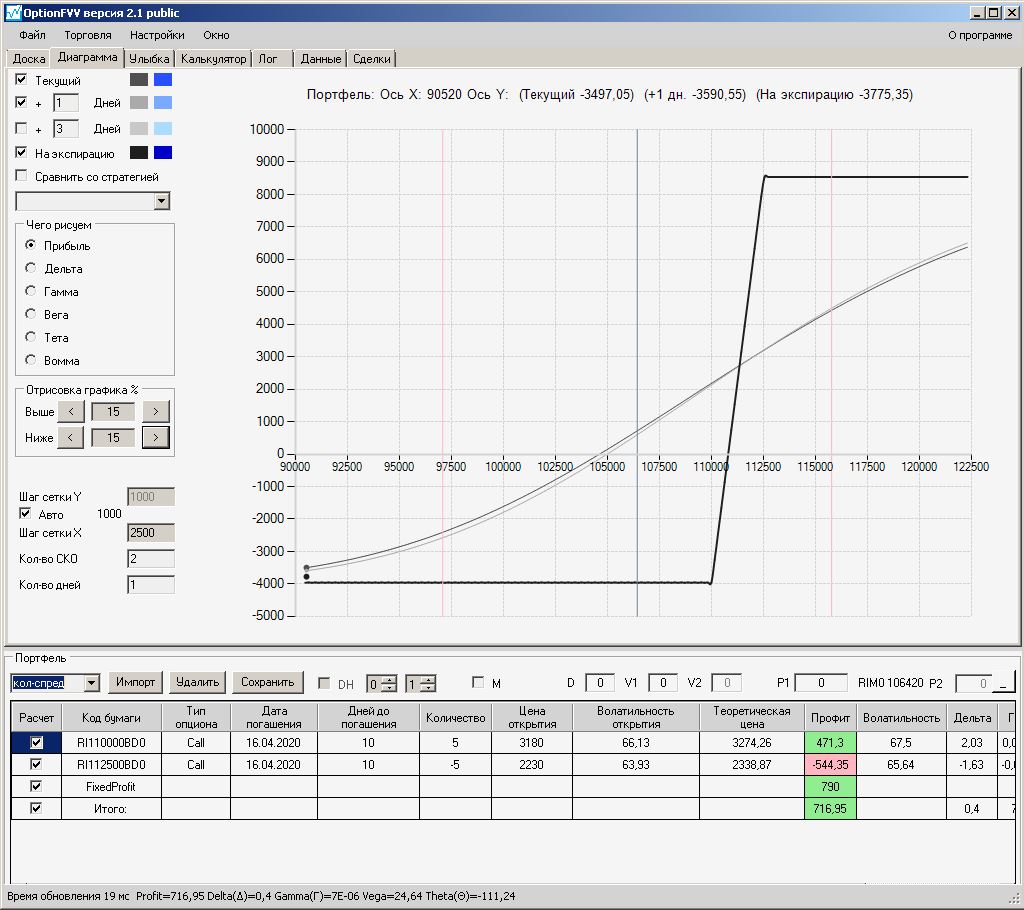The width and height of the screenshot is (1024, 910).
Task: Uncheck the FixedProfit row checkbox
Action: pos(36,786)
